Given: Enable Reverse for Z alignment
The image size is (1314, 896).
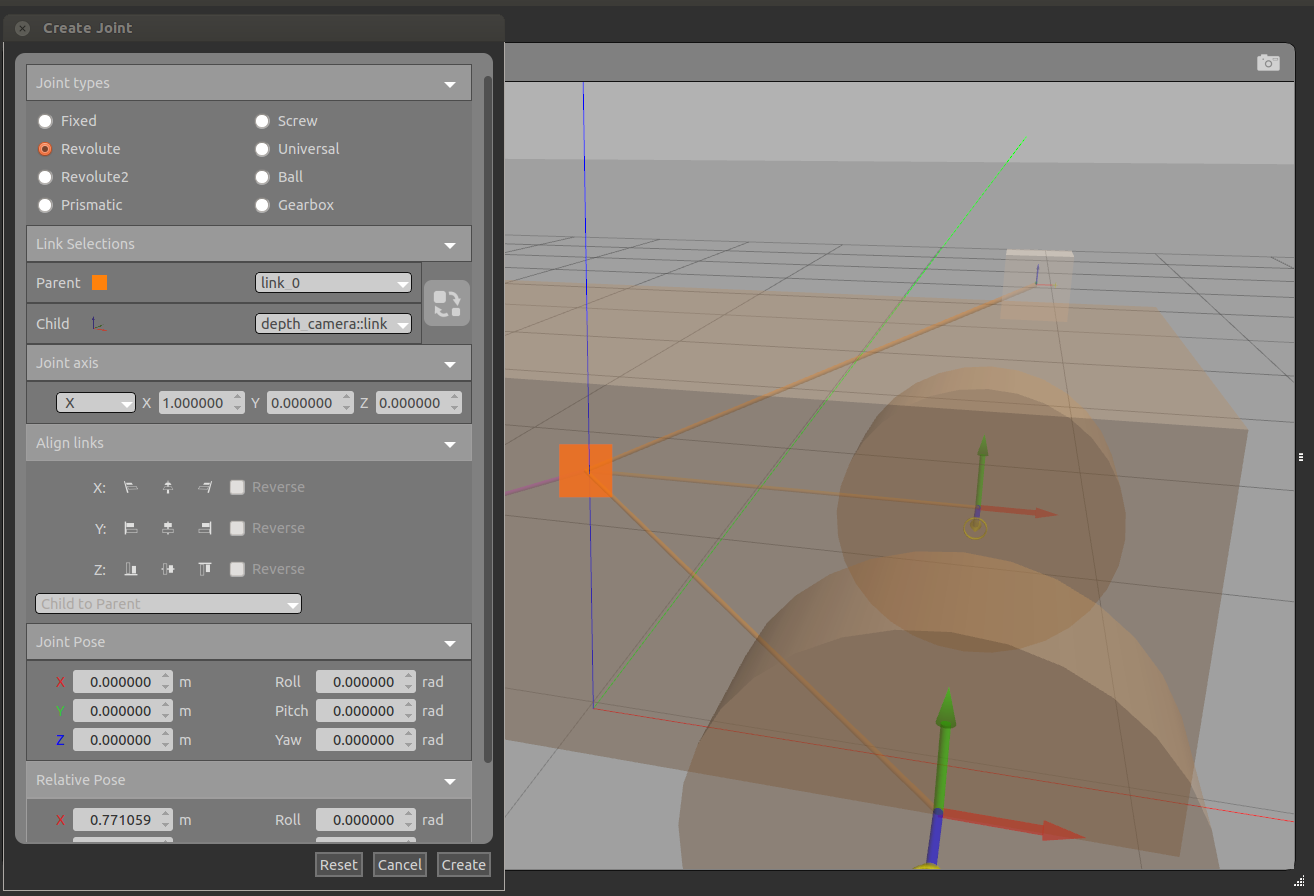Looking at the screenshot, I should pos(237,569).
